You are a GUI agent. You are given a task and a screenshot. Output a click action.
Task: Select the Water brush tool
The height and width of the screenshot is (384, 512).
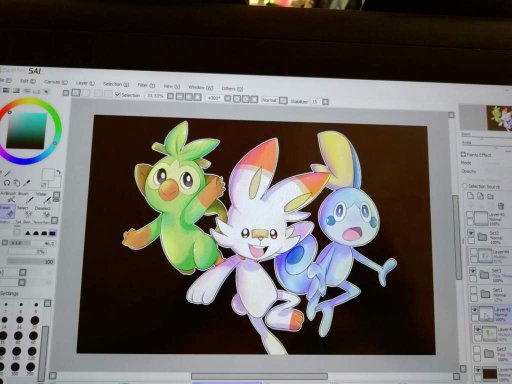(43, 198)
